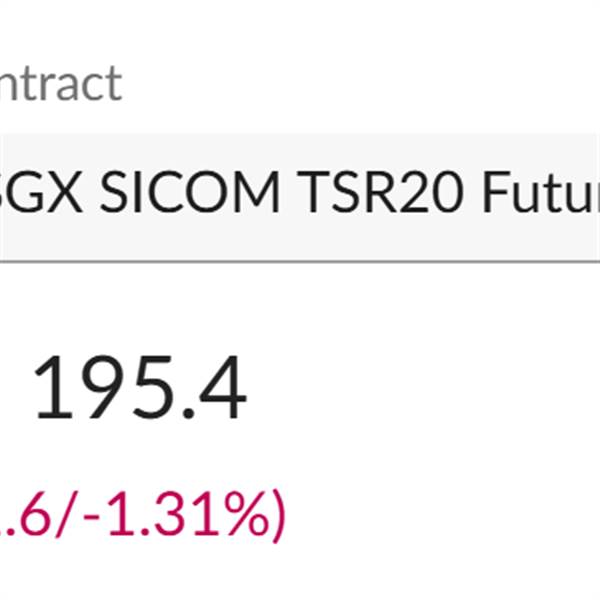
Task: Open the SGX SICOM TSR20 Futures contract dropdown
Action: [x=300, y=196]
